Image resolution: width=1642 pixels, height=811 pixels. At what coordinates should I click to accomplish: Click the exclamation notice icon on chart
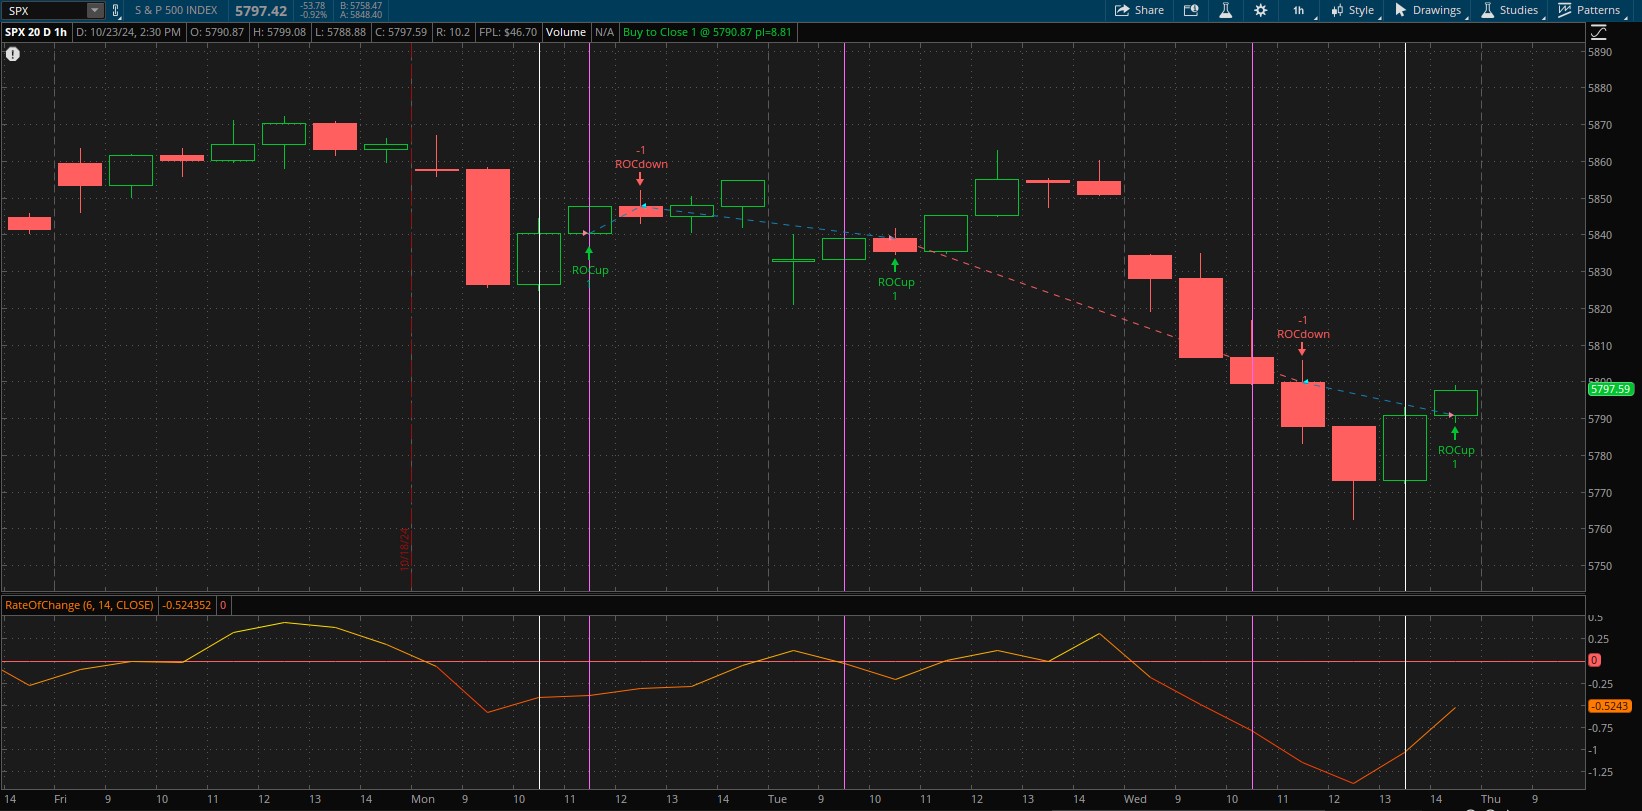13,54
